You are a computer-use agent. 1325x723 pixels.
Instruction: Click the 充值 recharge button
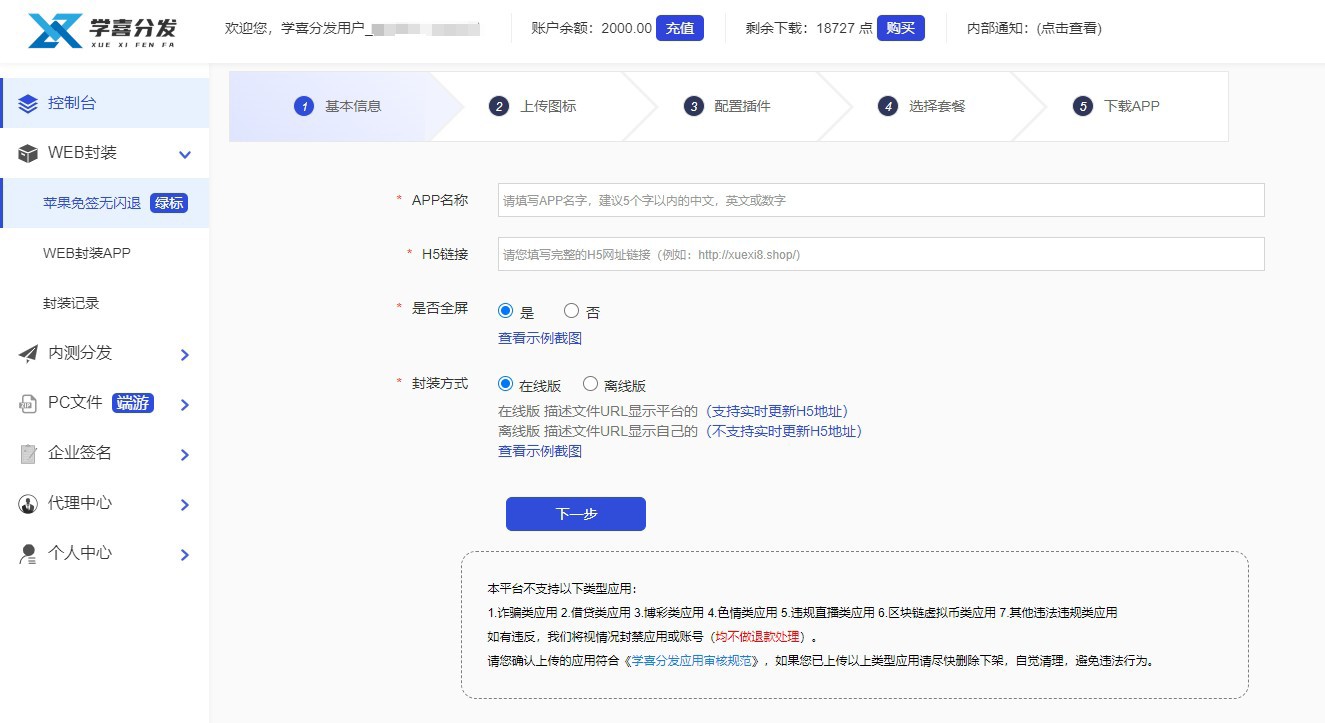tap(679, 28)
